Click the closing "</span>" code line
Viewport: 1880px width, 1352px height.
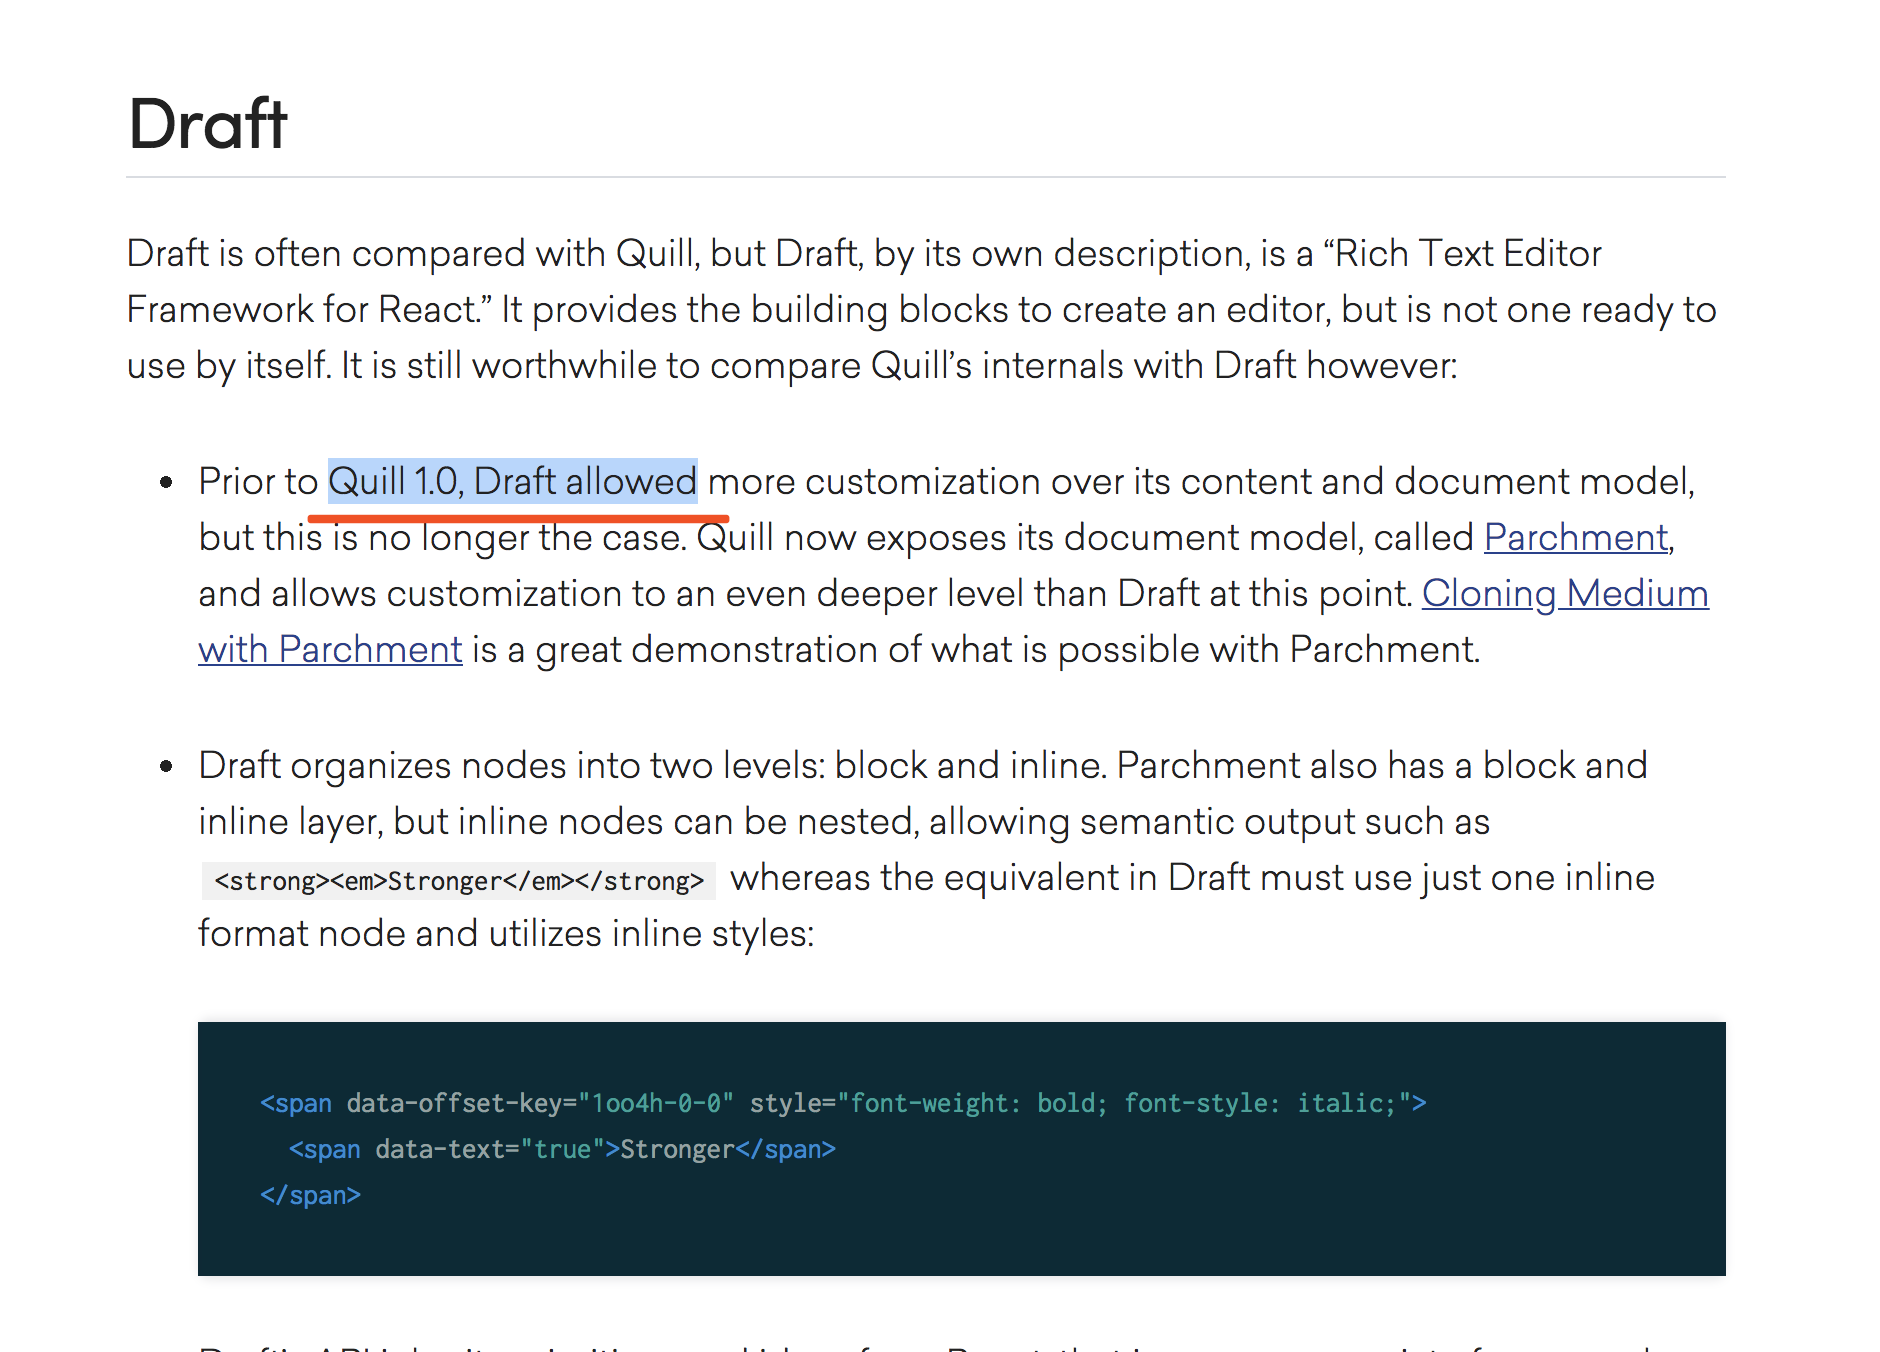(x=310, y=1195)
